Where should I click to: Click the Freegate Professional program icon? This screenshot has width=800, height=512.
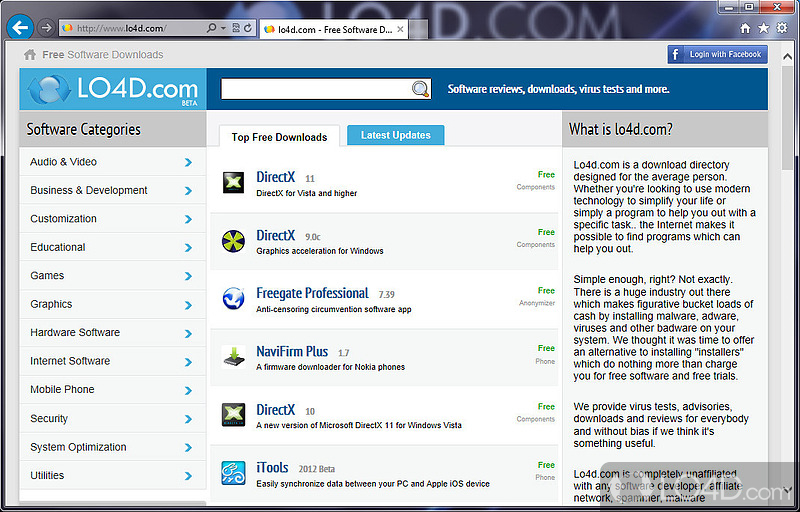click(233, 298)
